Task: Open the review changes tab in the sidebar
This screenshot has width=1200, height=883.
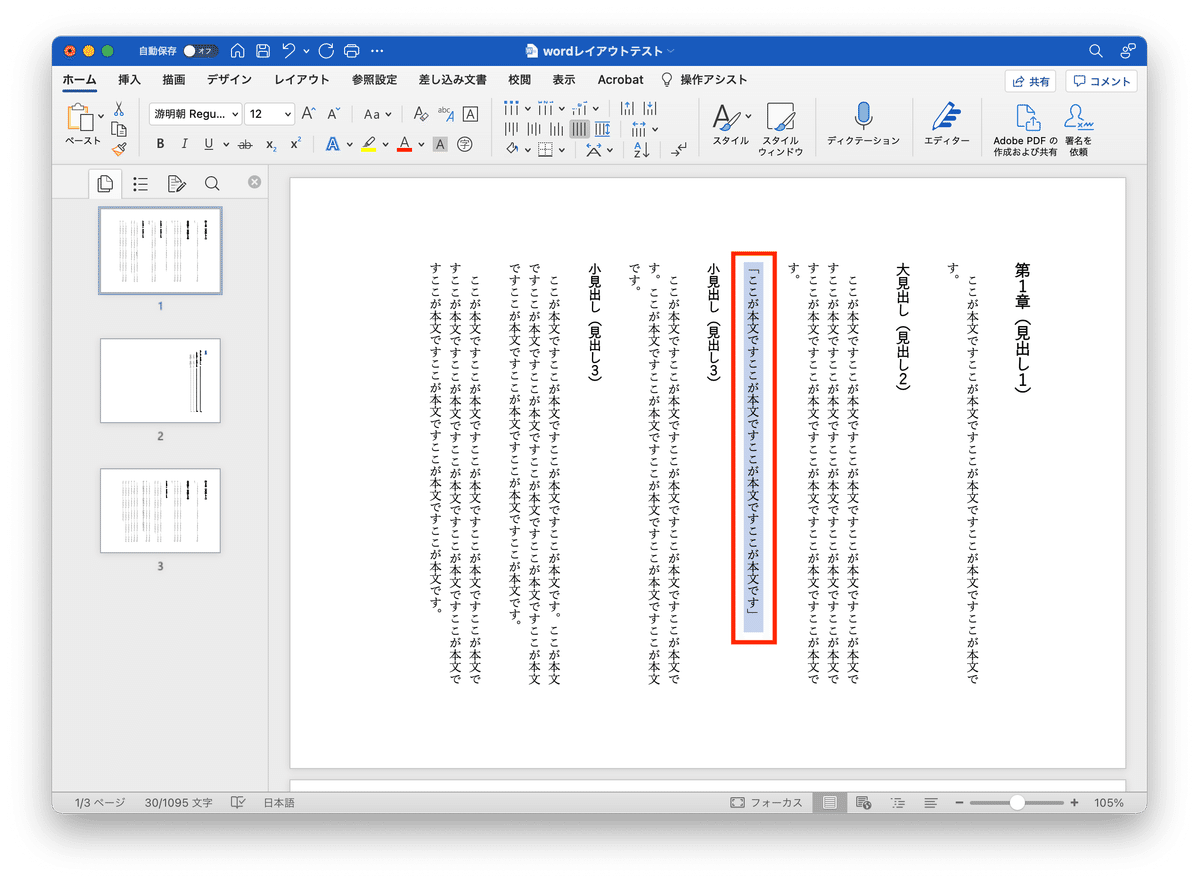Action: 177,183
